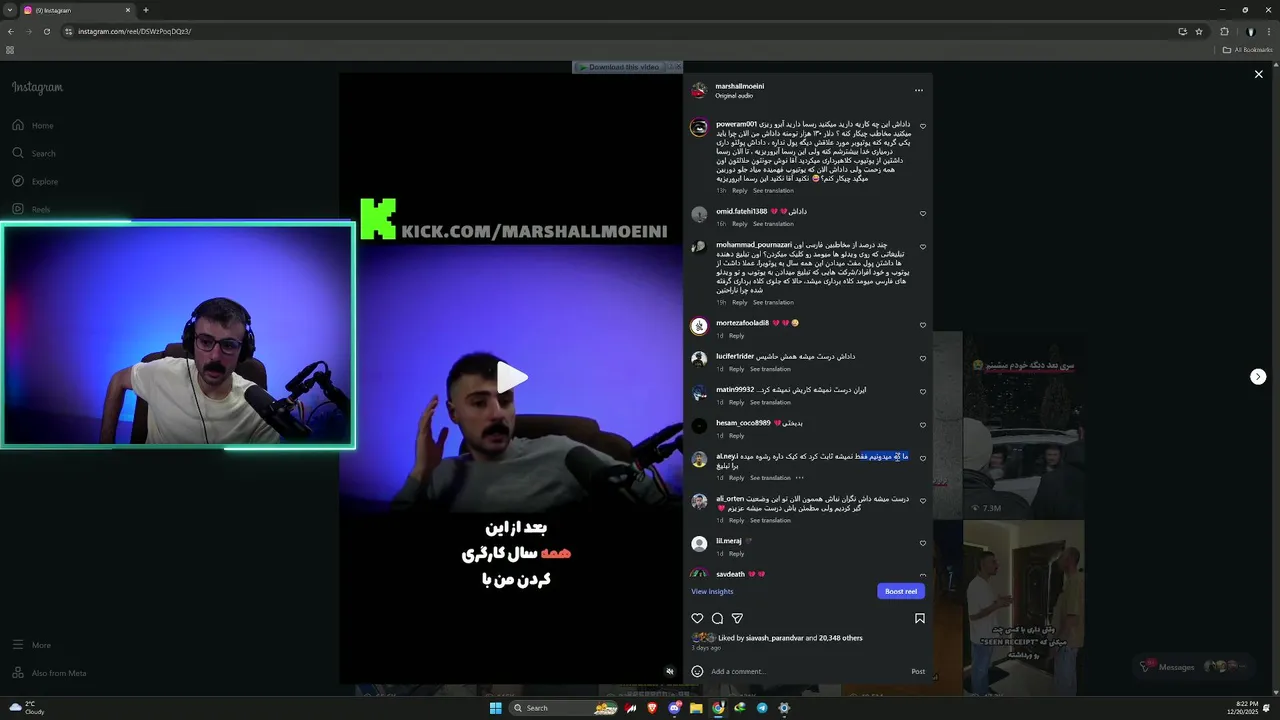Save the reel with the bookmark icon
Viewport: 1280px width, 720px height.
[x=920, y=618]
